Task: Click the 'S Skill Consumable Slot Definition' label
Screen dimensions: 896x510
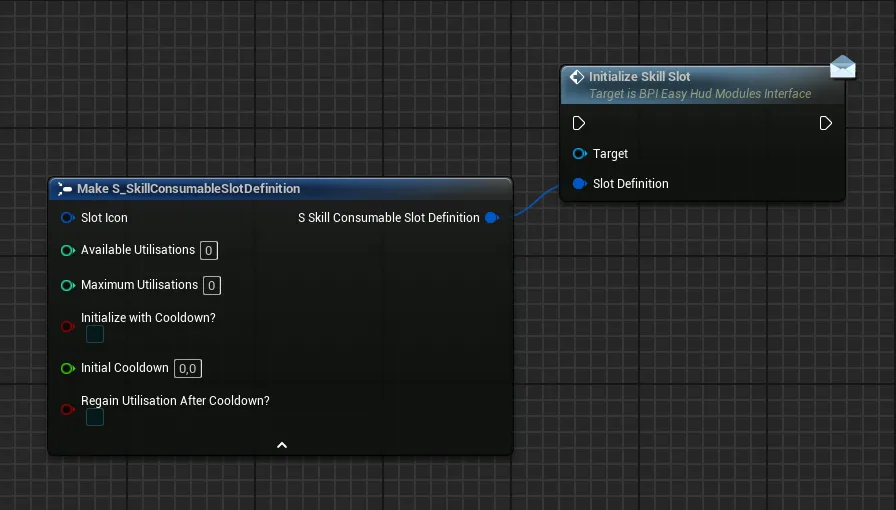Action: click(x=389, y=218)
